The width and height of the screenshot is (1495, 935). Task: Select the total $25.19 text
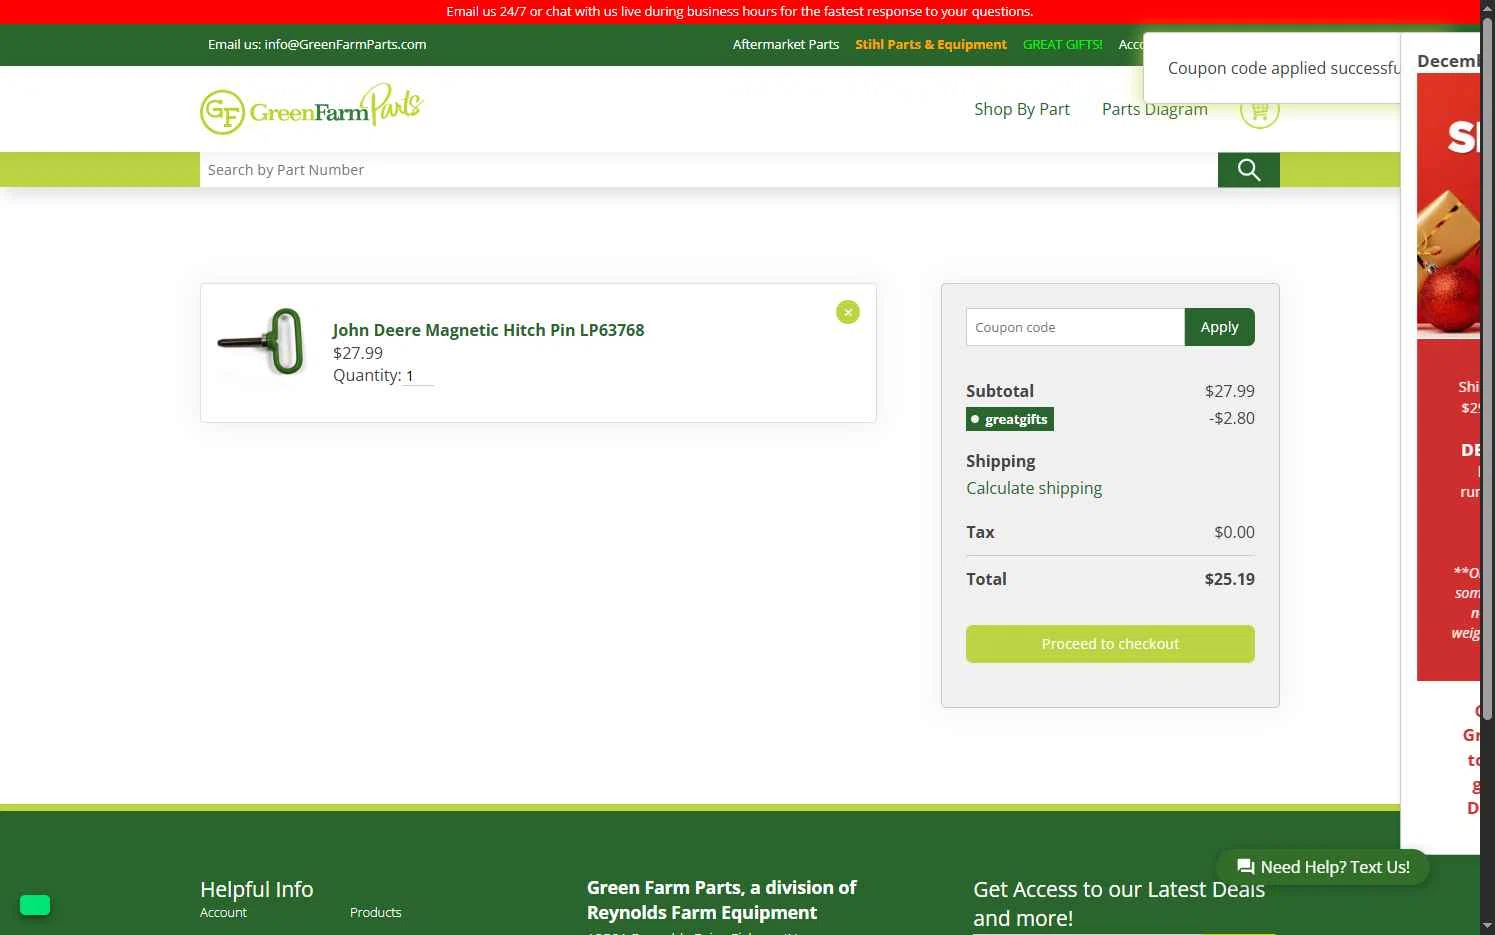(x=1229, y=579)
